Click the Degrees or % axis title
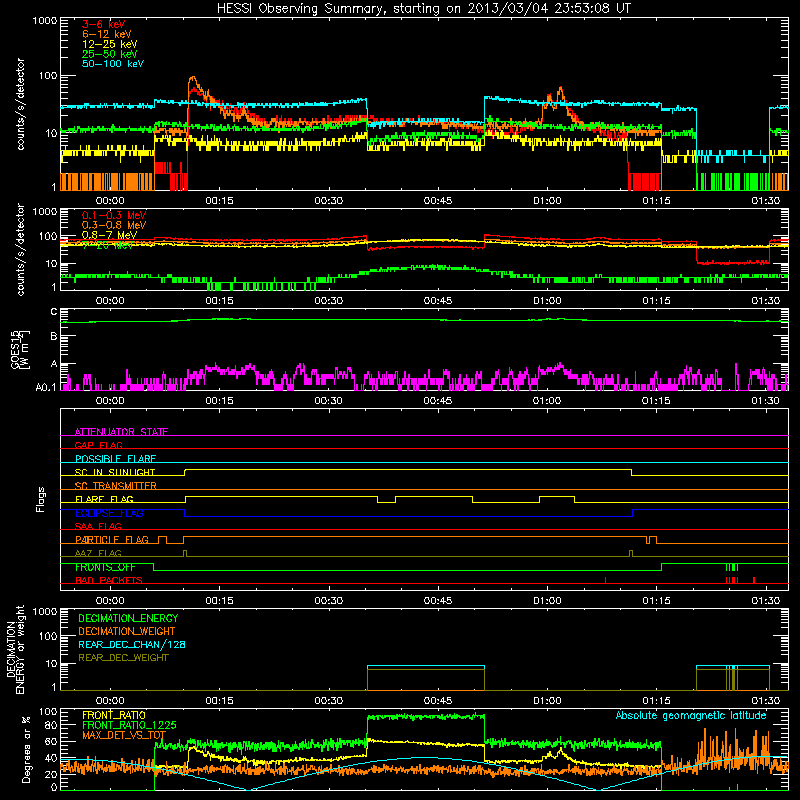This screenshot has height=800, width=800. tap(26, 749)
